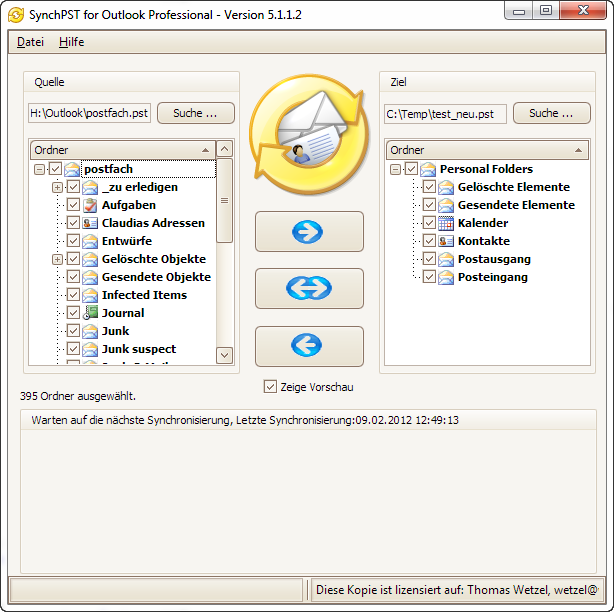
Task: Expand the _zu erledigen folder node
Action: coord(57,187)
